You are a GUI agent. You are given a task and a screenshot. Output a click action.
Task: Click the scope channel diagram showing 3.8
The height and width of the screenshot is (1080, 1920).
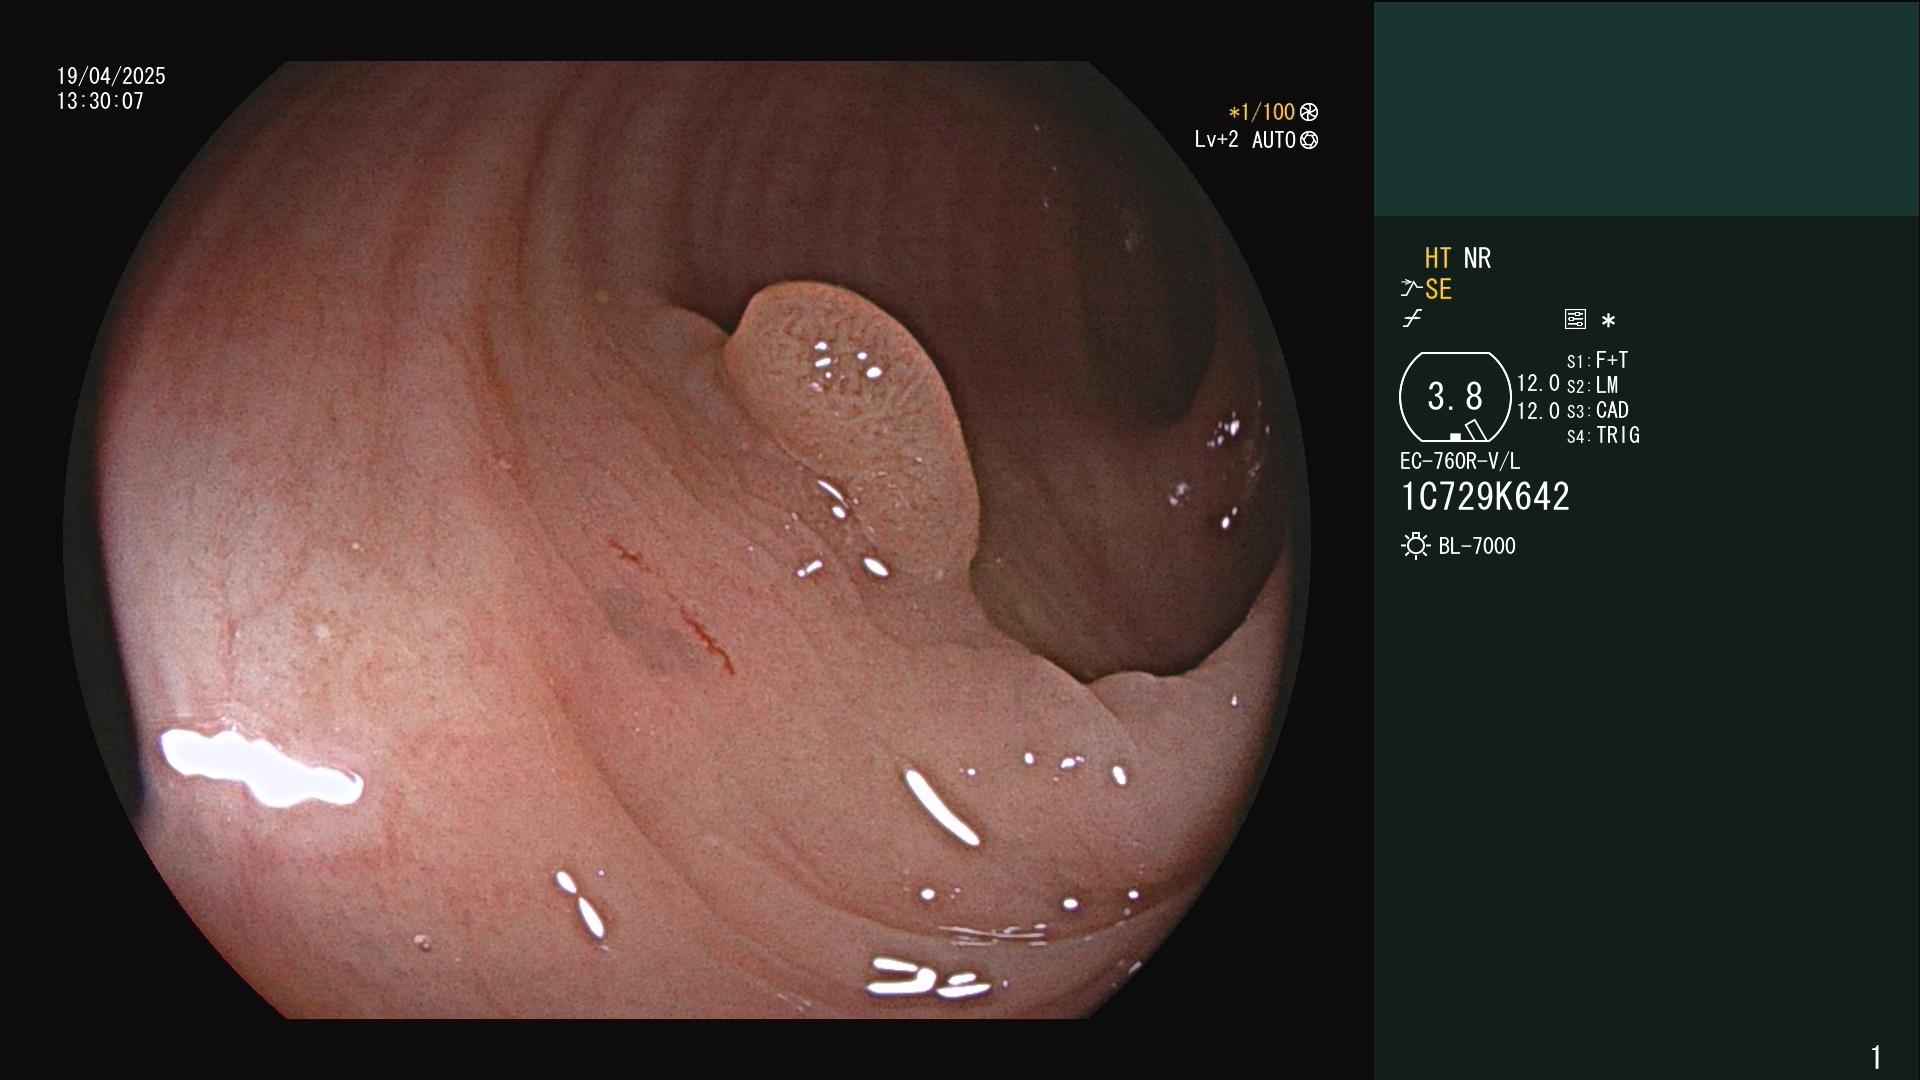1455,397
